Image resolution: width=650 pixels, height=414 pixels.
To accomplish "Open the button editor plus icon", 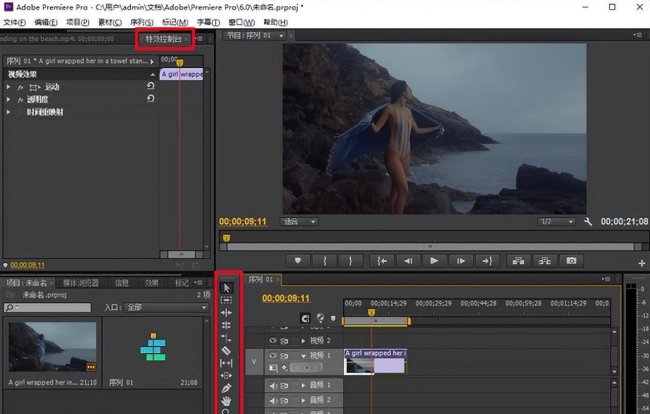I will (x=642, y=263).
